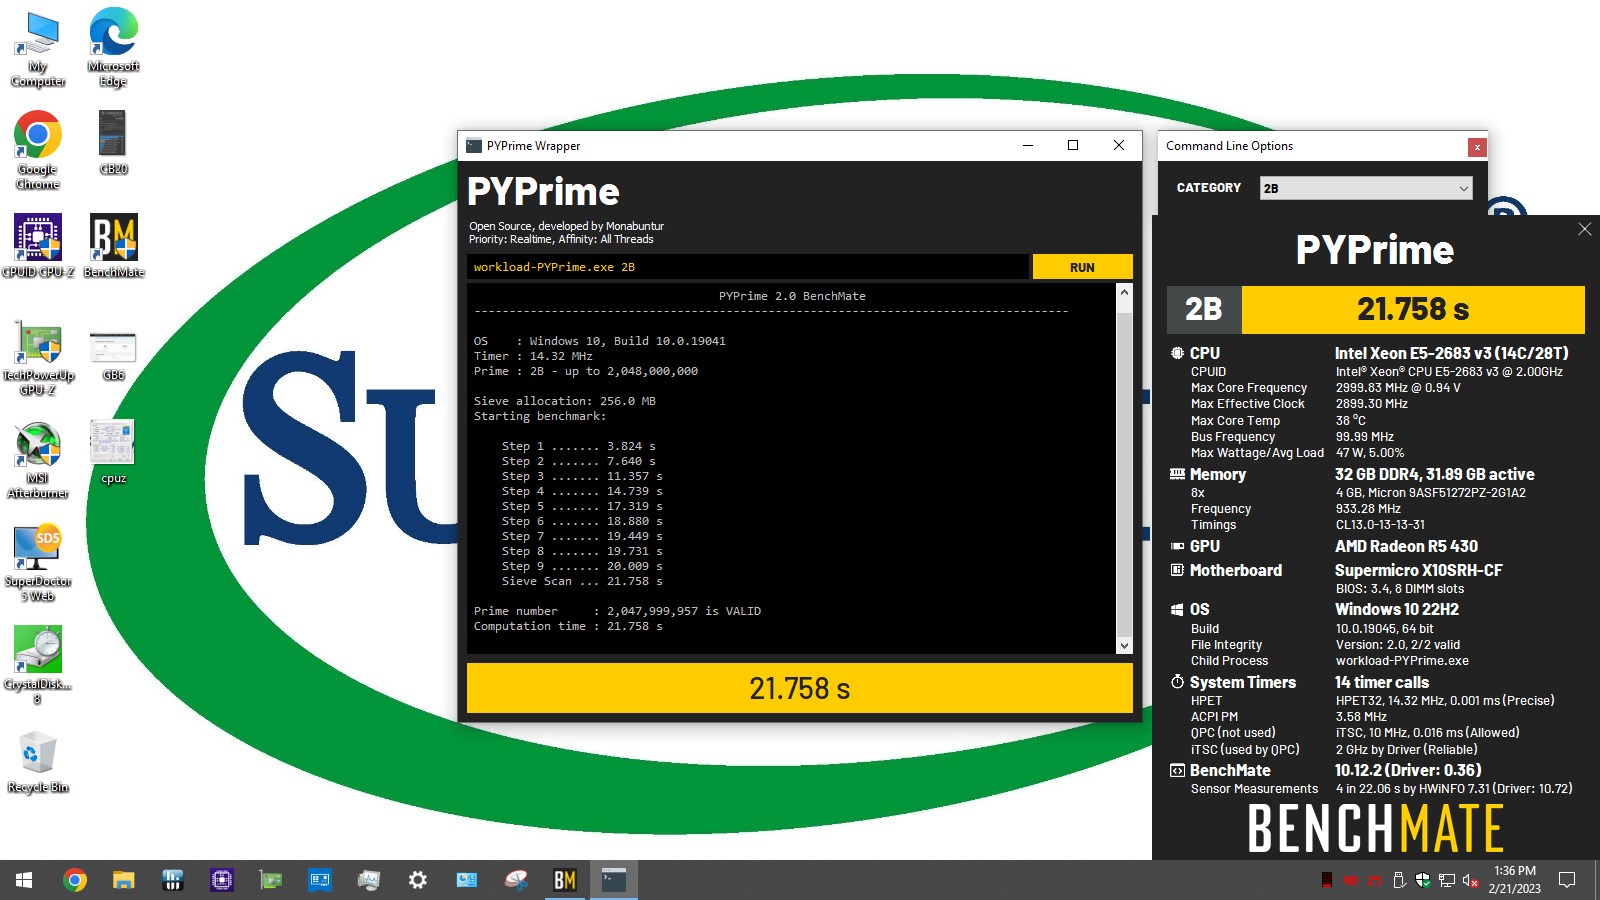
Task: Launch CrystalDiskMark 8 desktop shortcut
Action: (x=38, y=665)
